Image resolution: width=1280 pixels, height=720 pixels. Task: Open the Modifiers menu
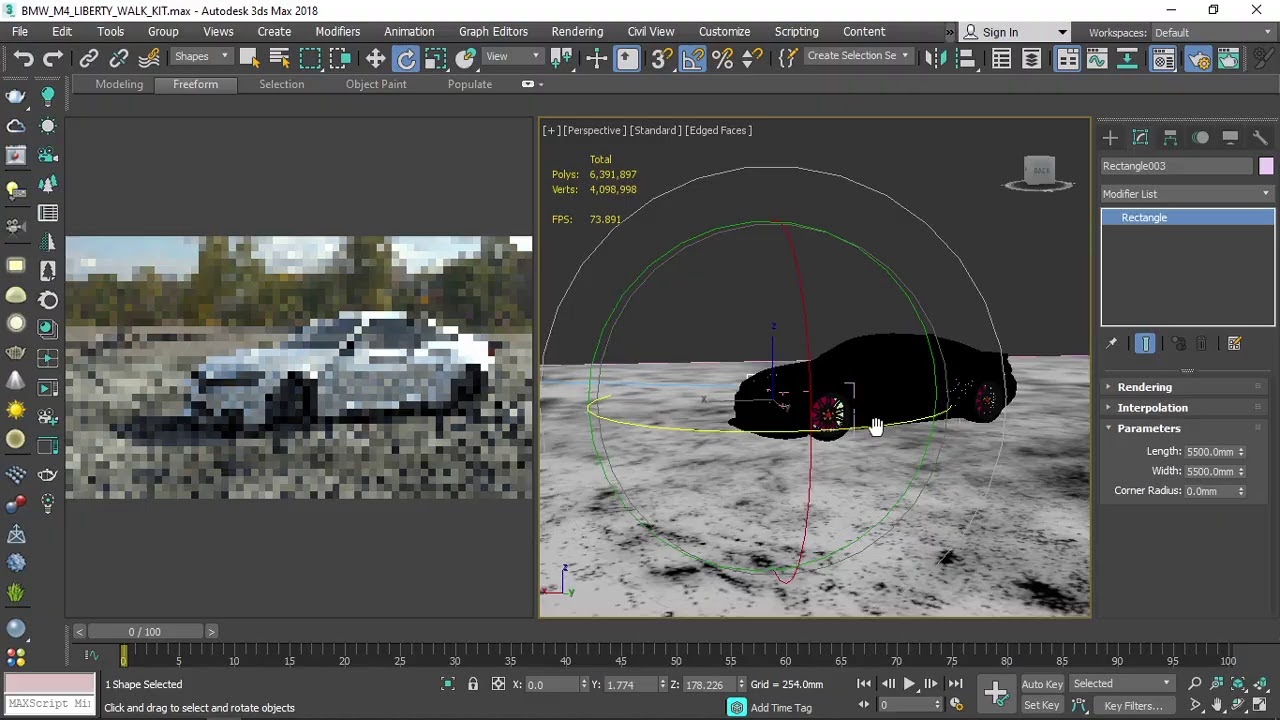pos(338,32)
